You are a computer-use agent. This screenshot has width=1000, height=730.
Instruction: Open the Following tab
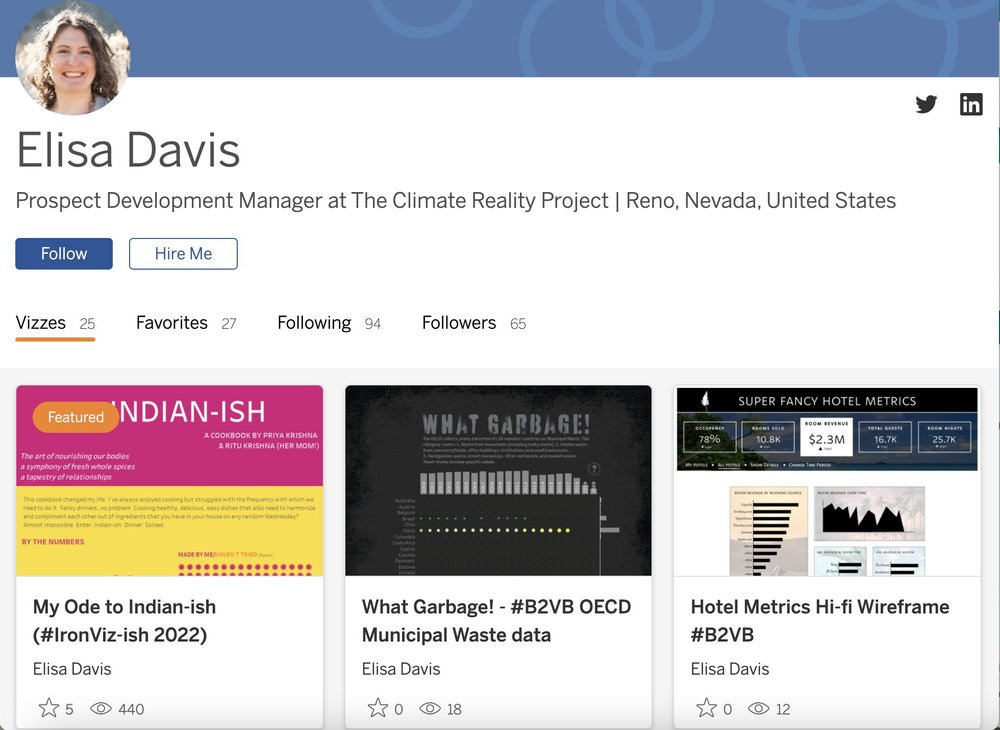tap(329, 323)
